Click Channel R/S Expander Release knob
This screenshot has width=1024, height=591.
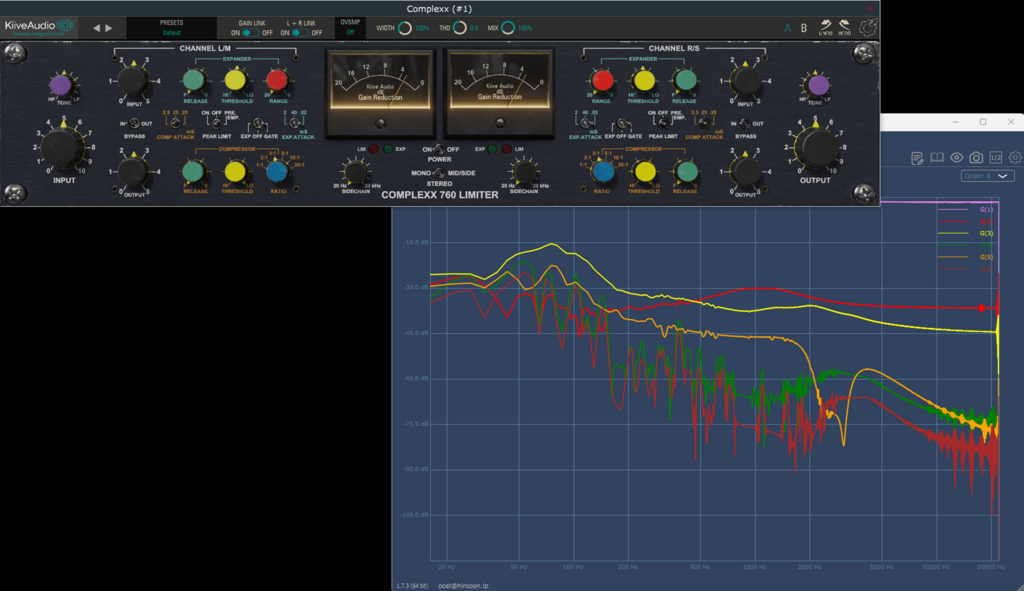(685, 80)
